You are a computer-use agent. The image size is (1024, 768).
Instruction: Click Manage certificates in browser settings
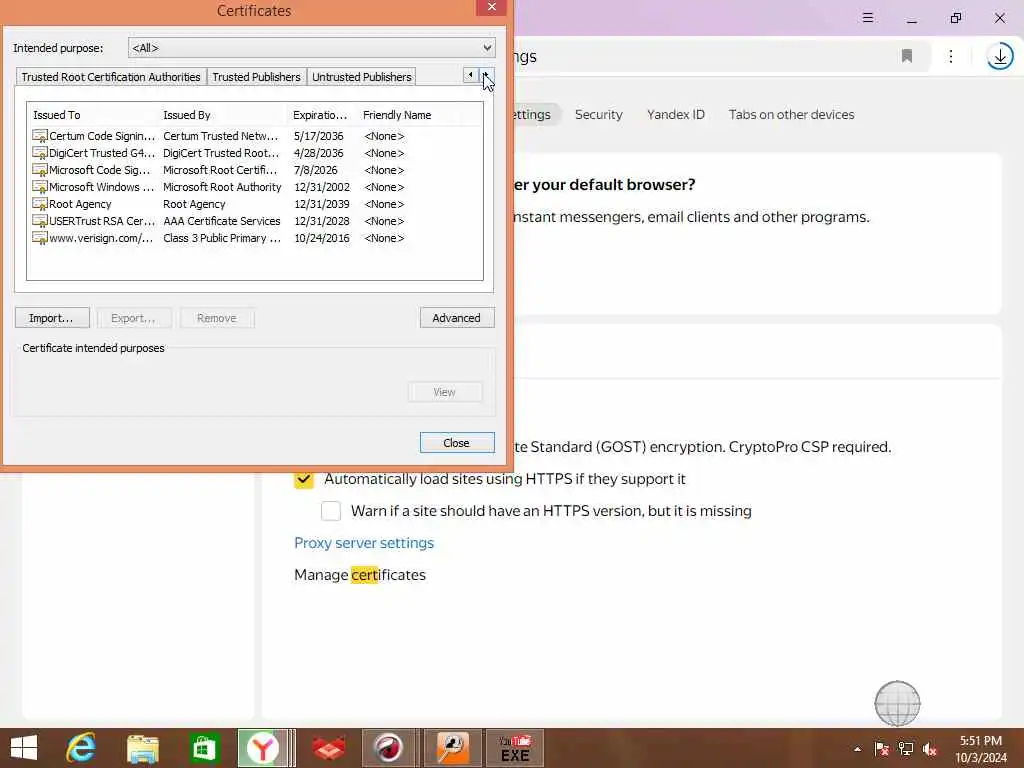(360, 575)
